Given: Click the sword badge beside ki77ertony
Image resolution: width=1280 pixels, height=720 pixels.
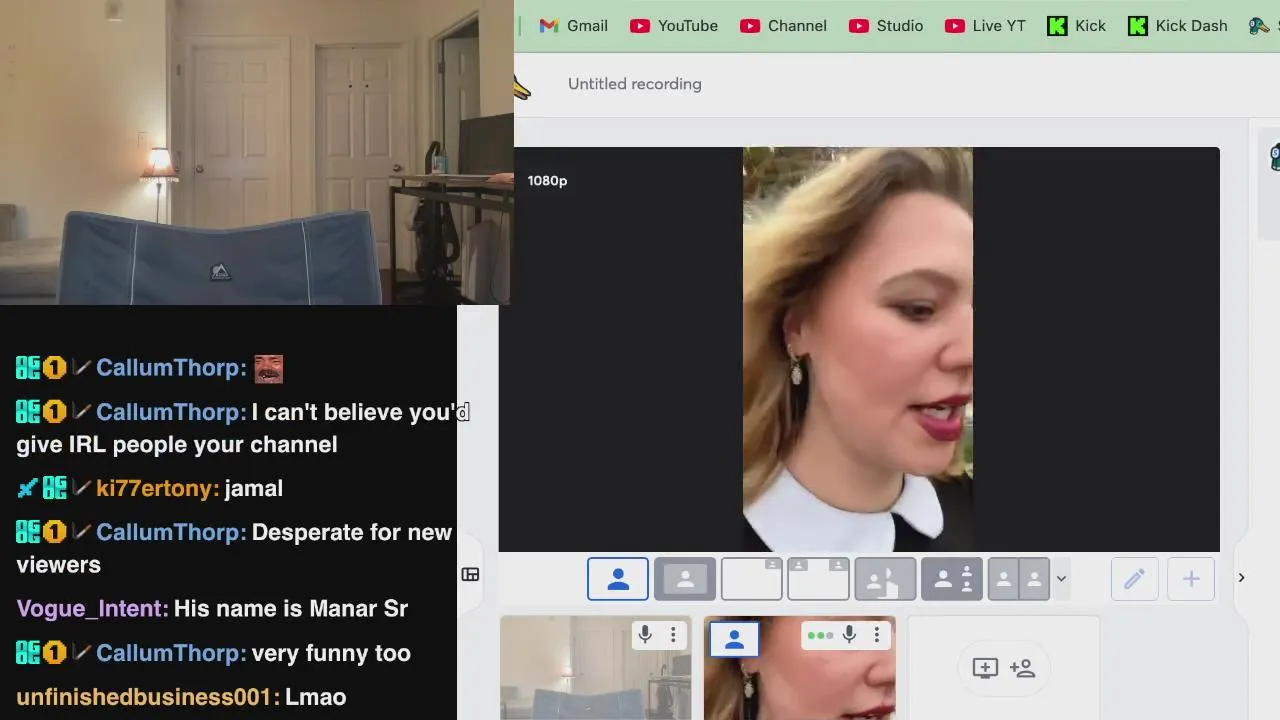Looking at the screenshot, I should click(27, 488).
